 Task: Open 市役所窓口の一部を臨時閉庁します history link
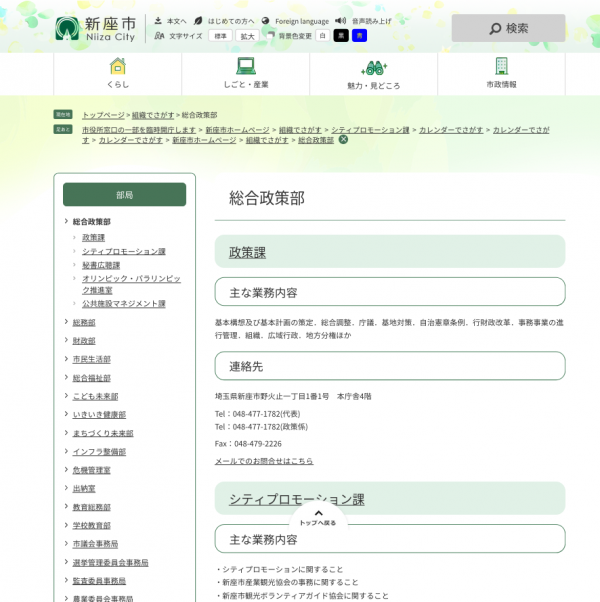coord(139,130)
